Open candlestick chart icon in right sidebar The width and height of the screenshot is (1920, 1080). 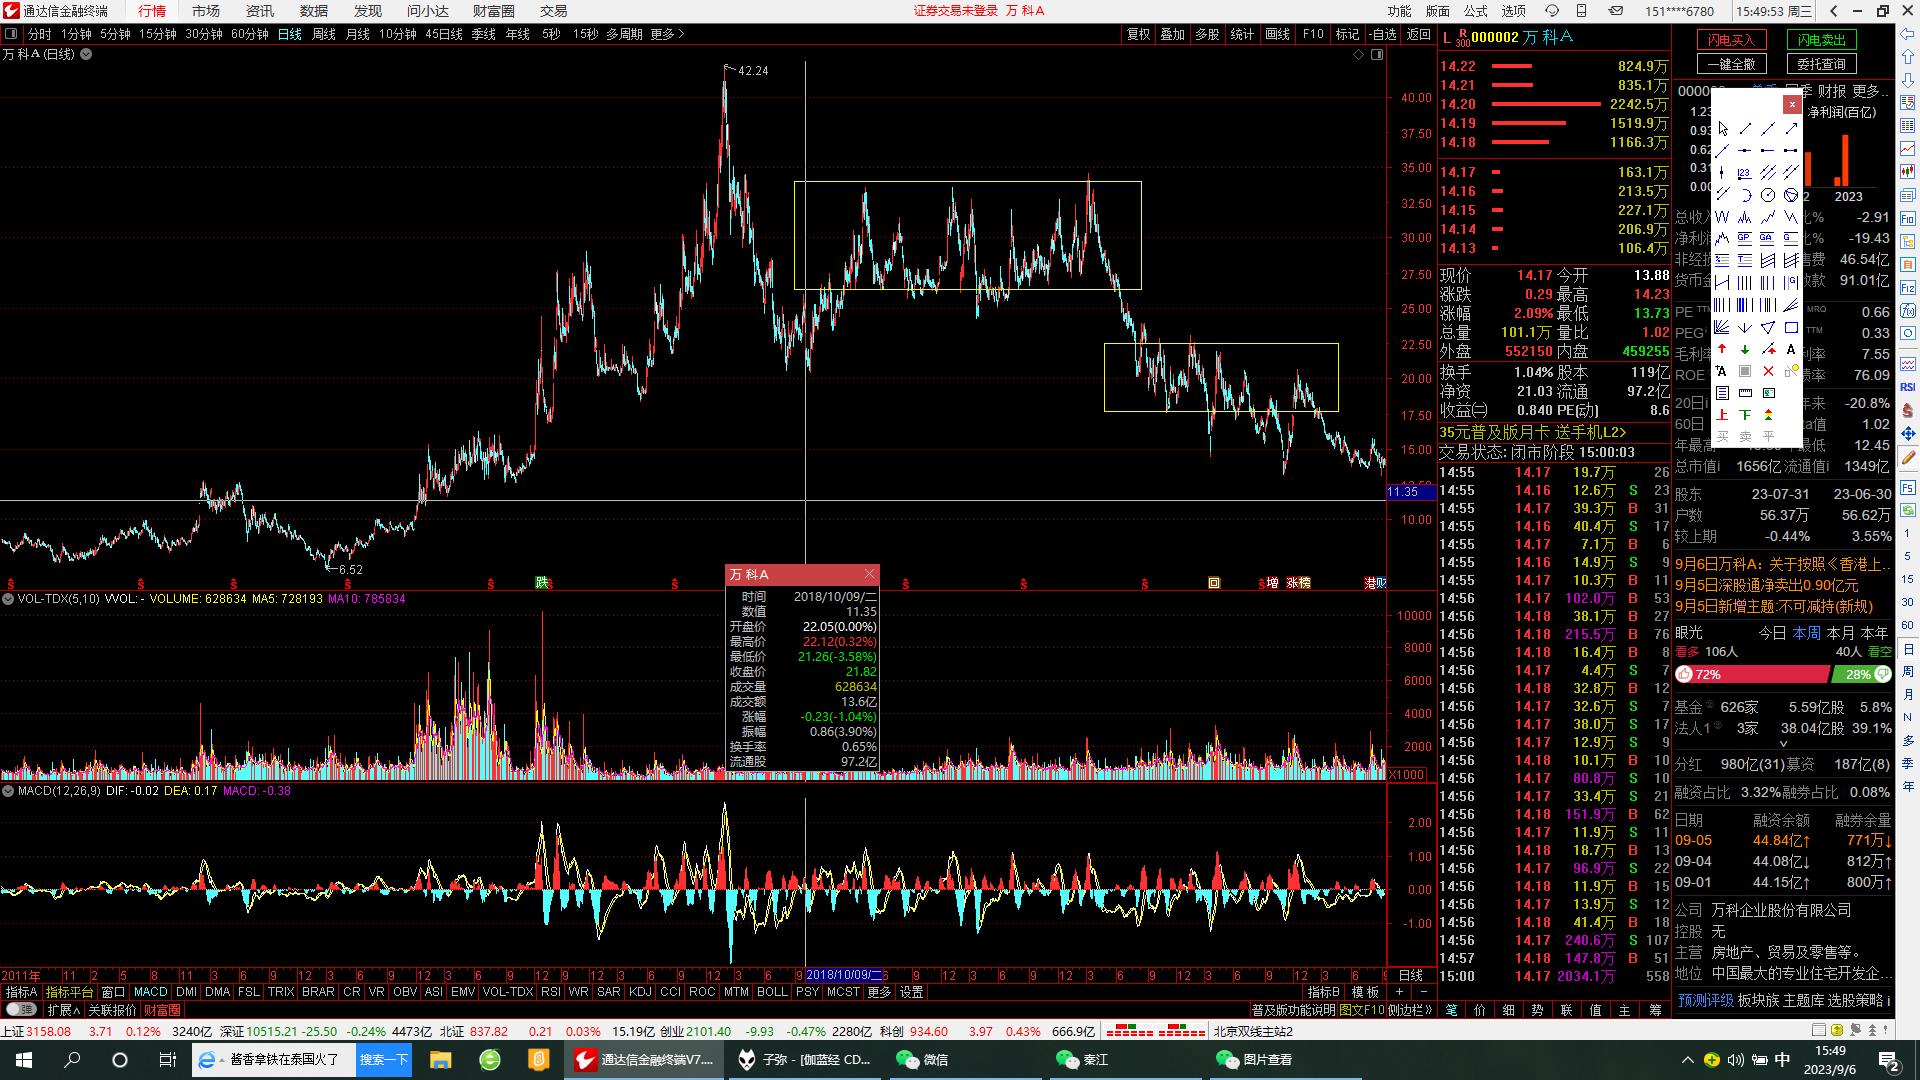(x=1908, y=170)
